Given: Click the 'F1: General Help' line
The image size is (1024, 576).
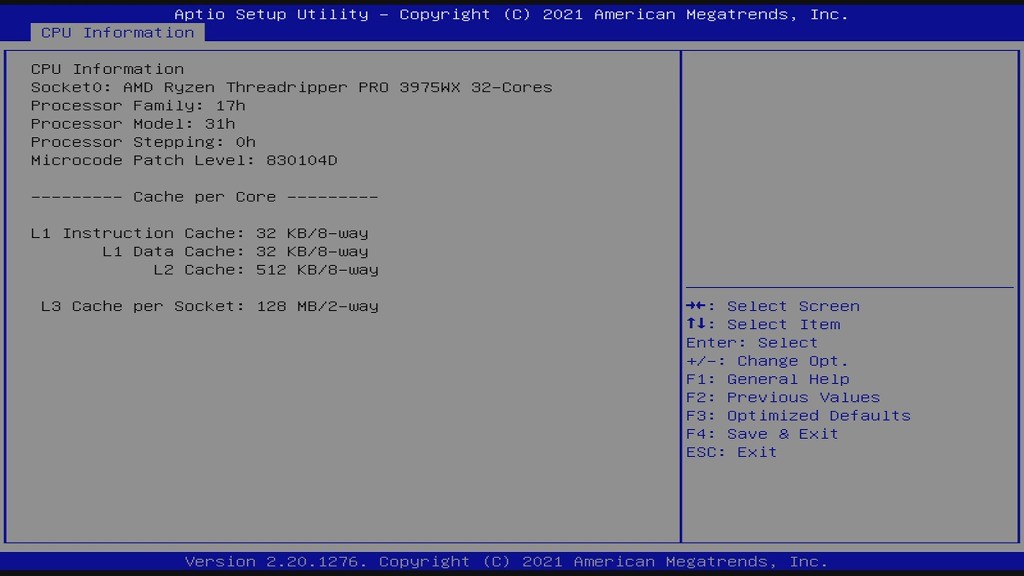Looking at the screenshot, I should point(767,379).
